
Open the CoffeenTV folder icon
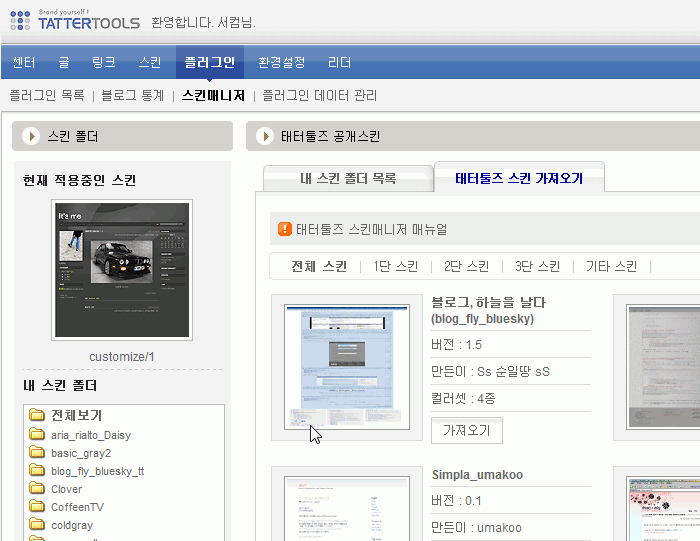coord(37,506)
